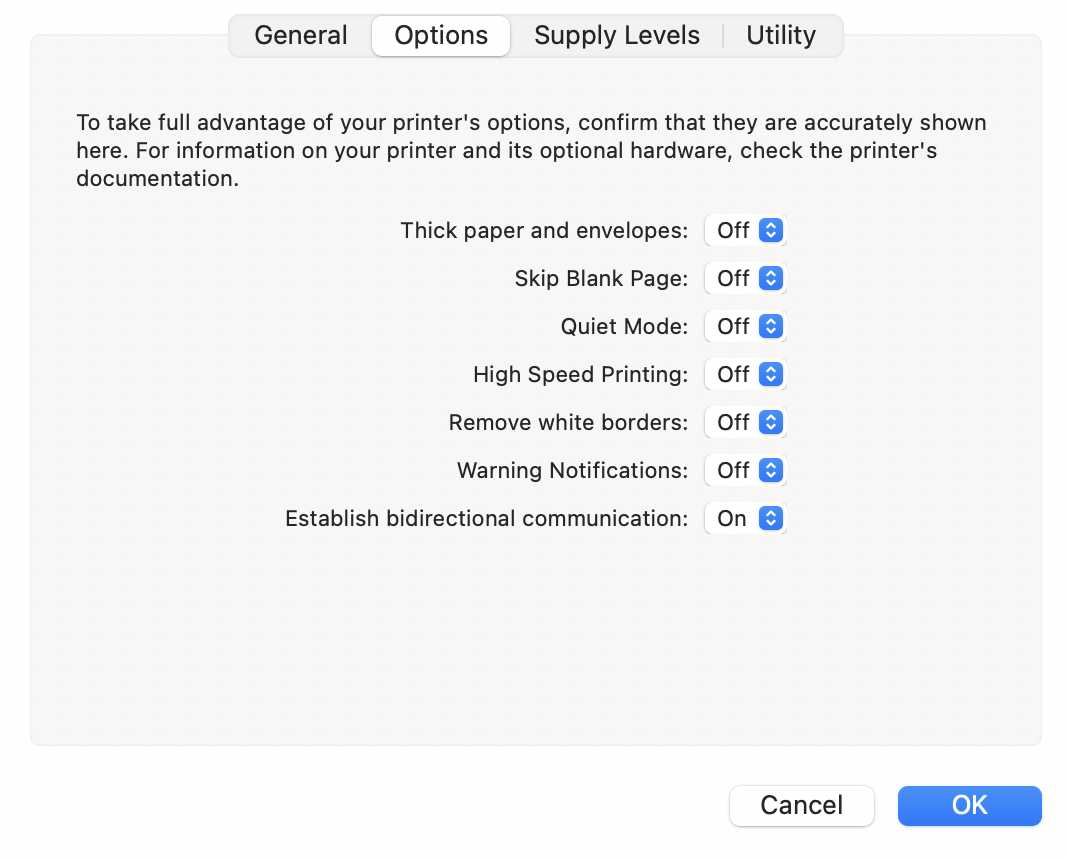Expand the Quiet Mode Off popup menu
Viewport: 1068px width, 860px height.
[745, 326]
